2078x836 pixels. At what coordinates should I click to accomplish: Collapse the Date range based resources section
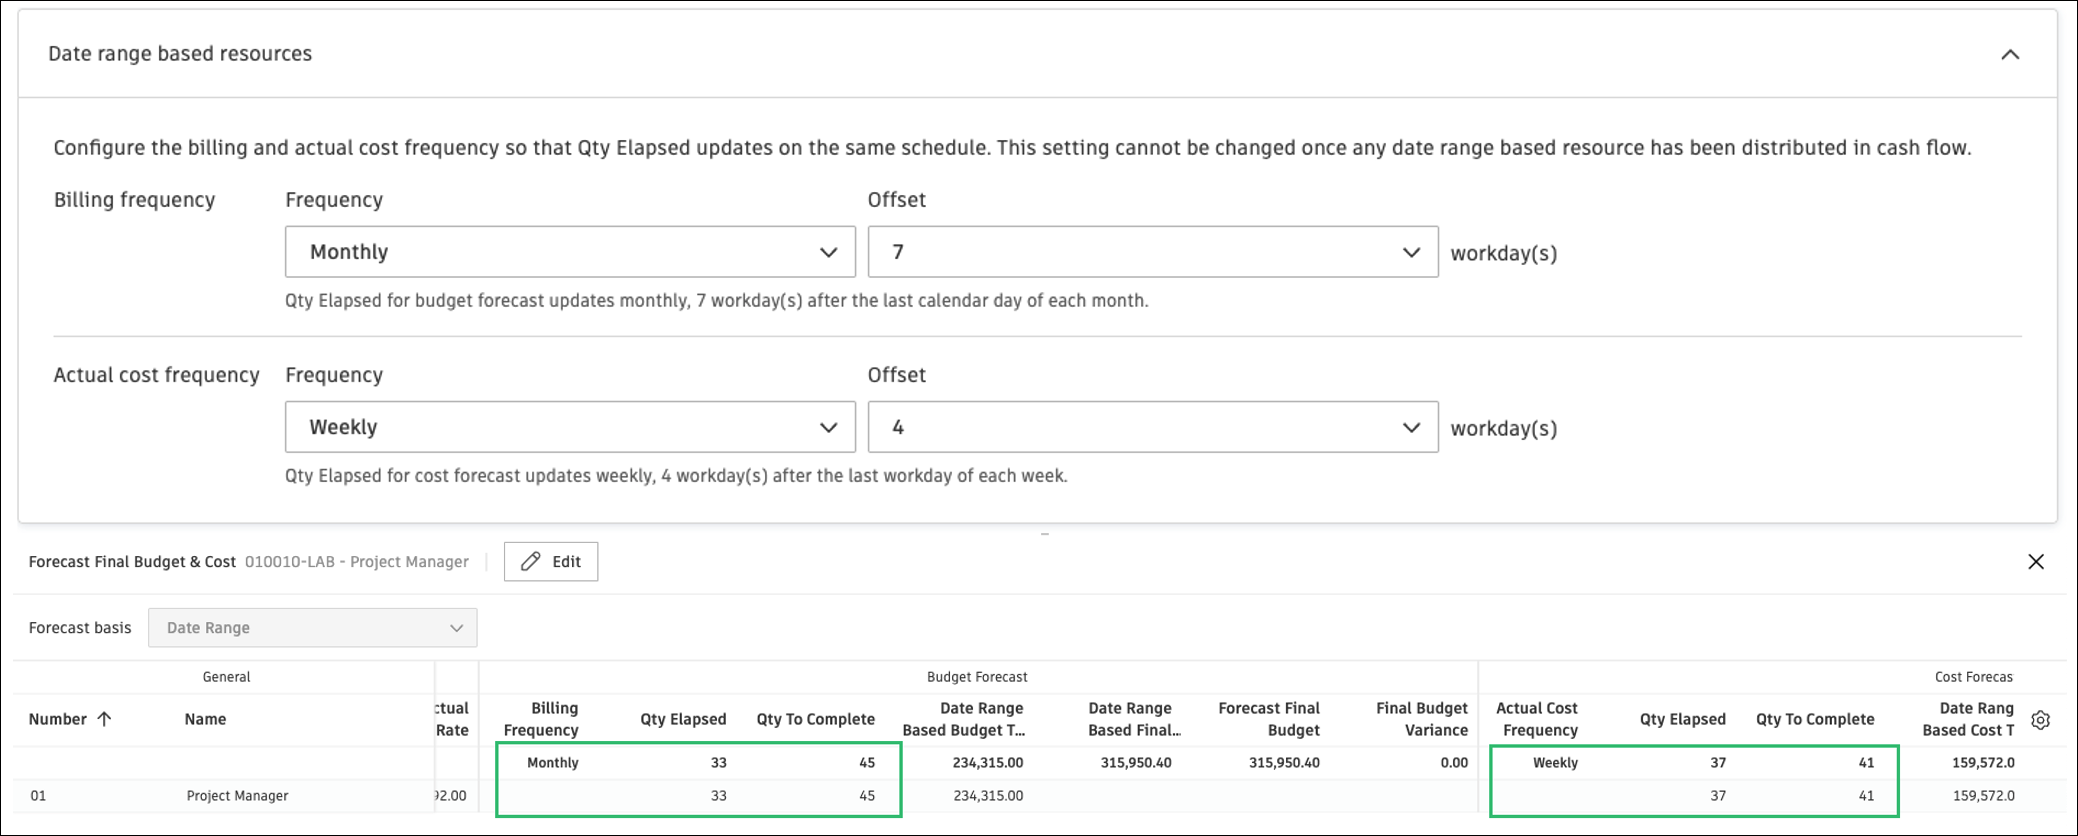click(2010, 55)
